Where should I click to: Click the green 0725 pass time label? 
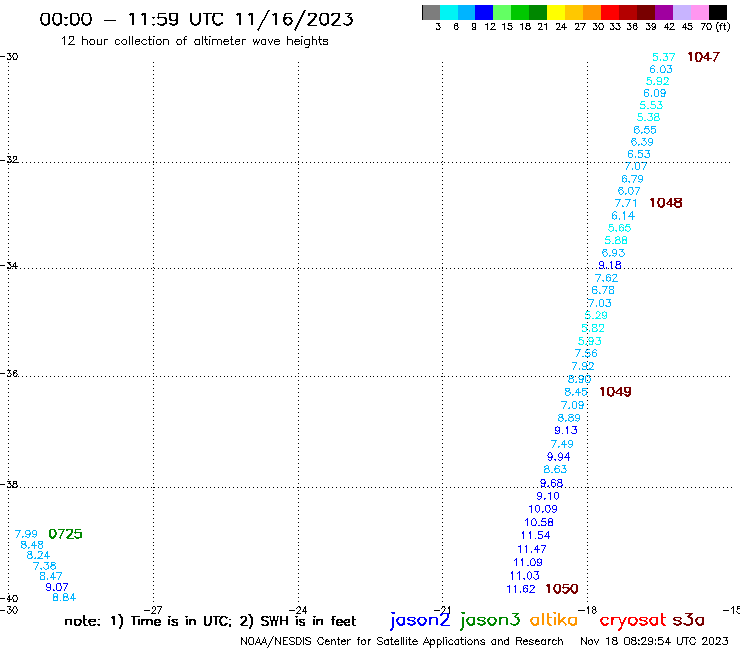[65, 534]
